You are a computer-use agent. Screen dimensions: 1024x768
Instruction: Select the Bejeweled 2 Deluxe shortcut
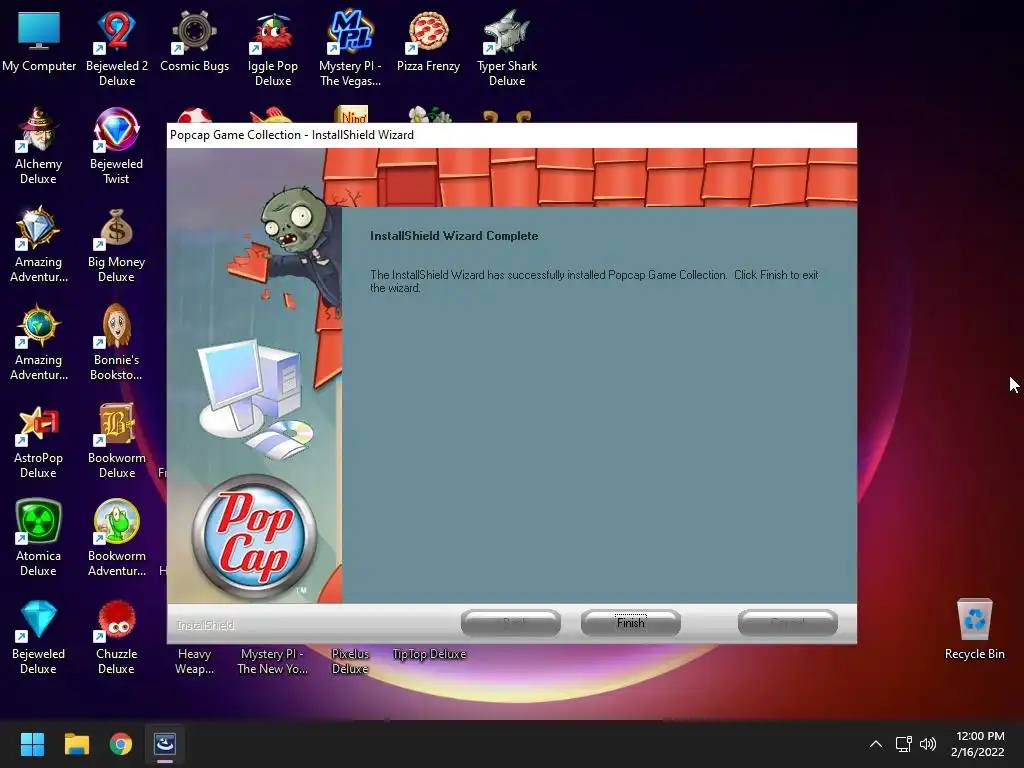[117, 49]
